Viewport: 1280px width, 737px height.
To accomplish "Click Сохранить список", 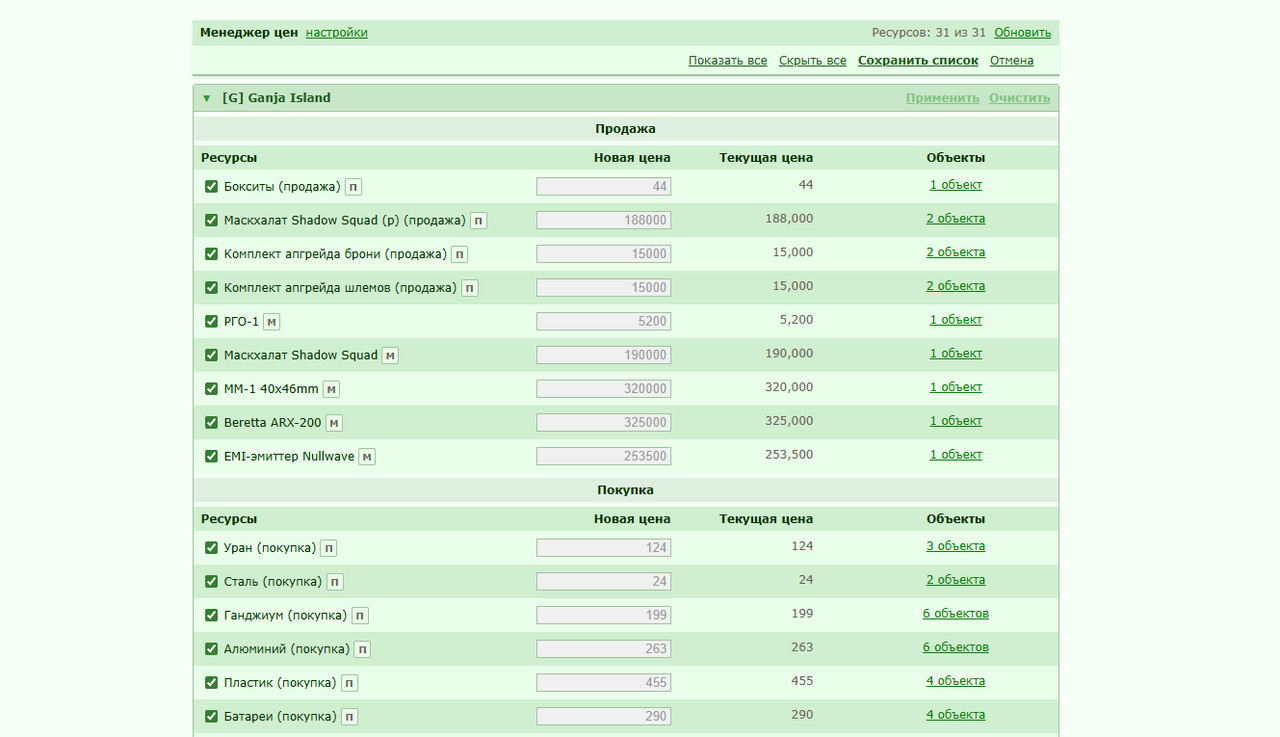I will tap(918, 61).
